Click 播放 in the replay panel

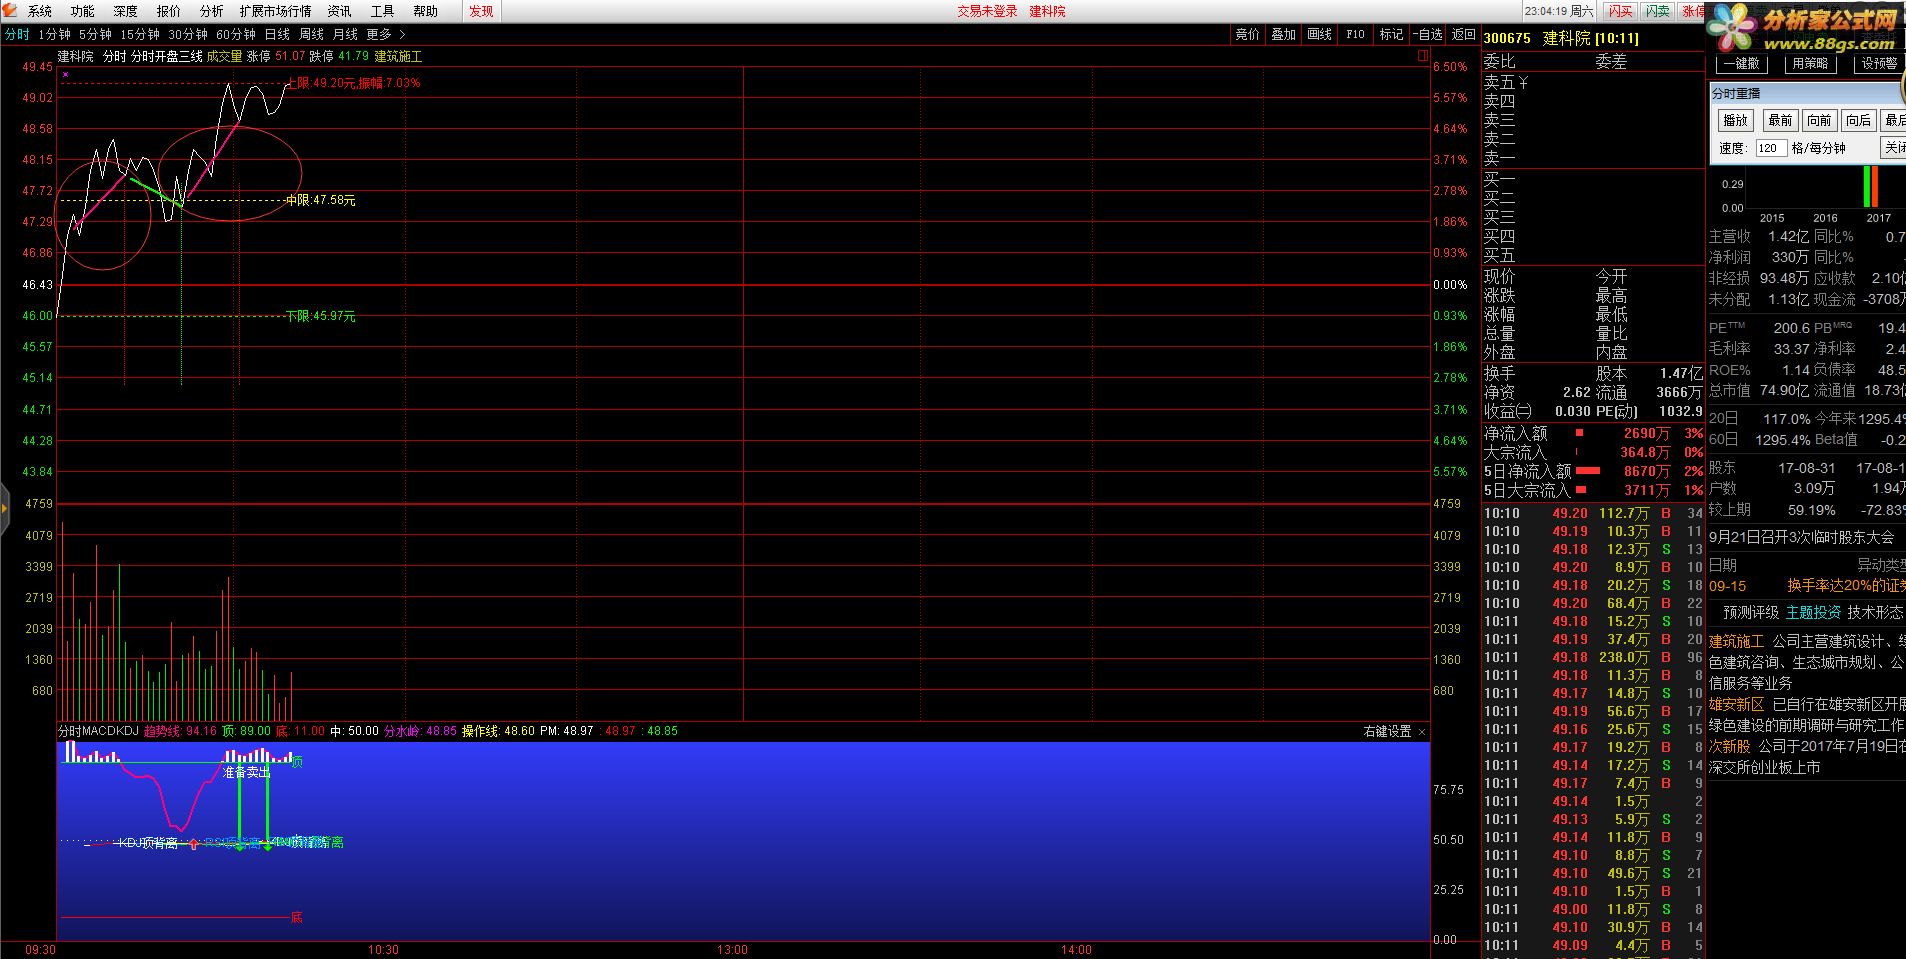click(x=1735, y=120)
